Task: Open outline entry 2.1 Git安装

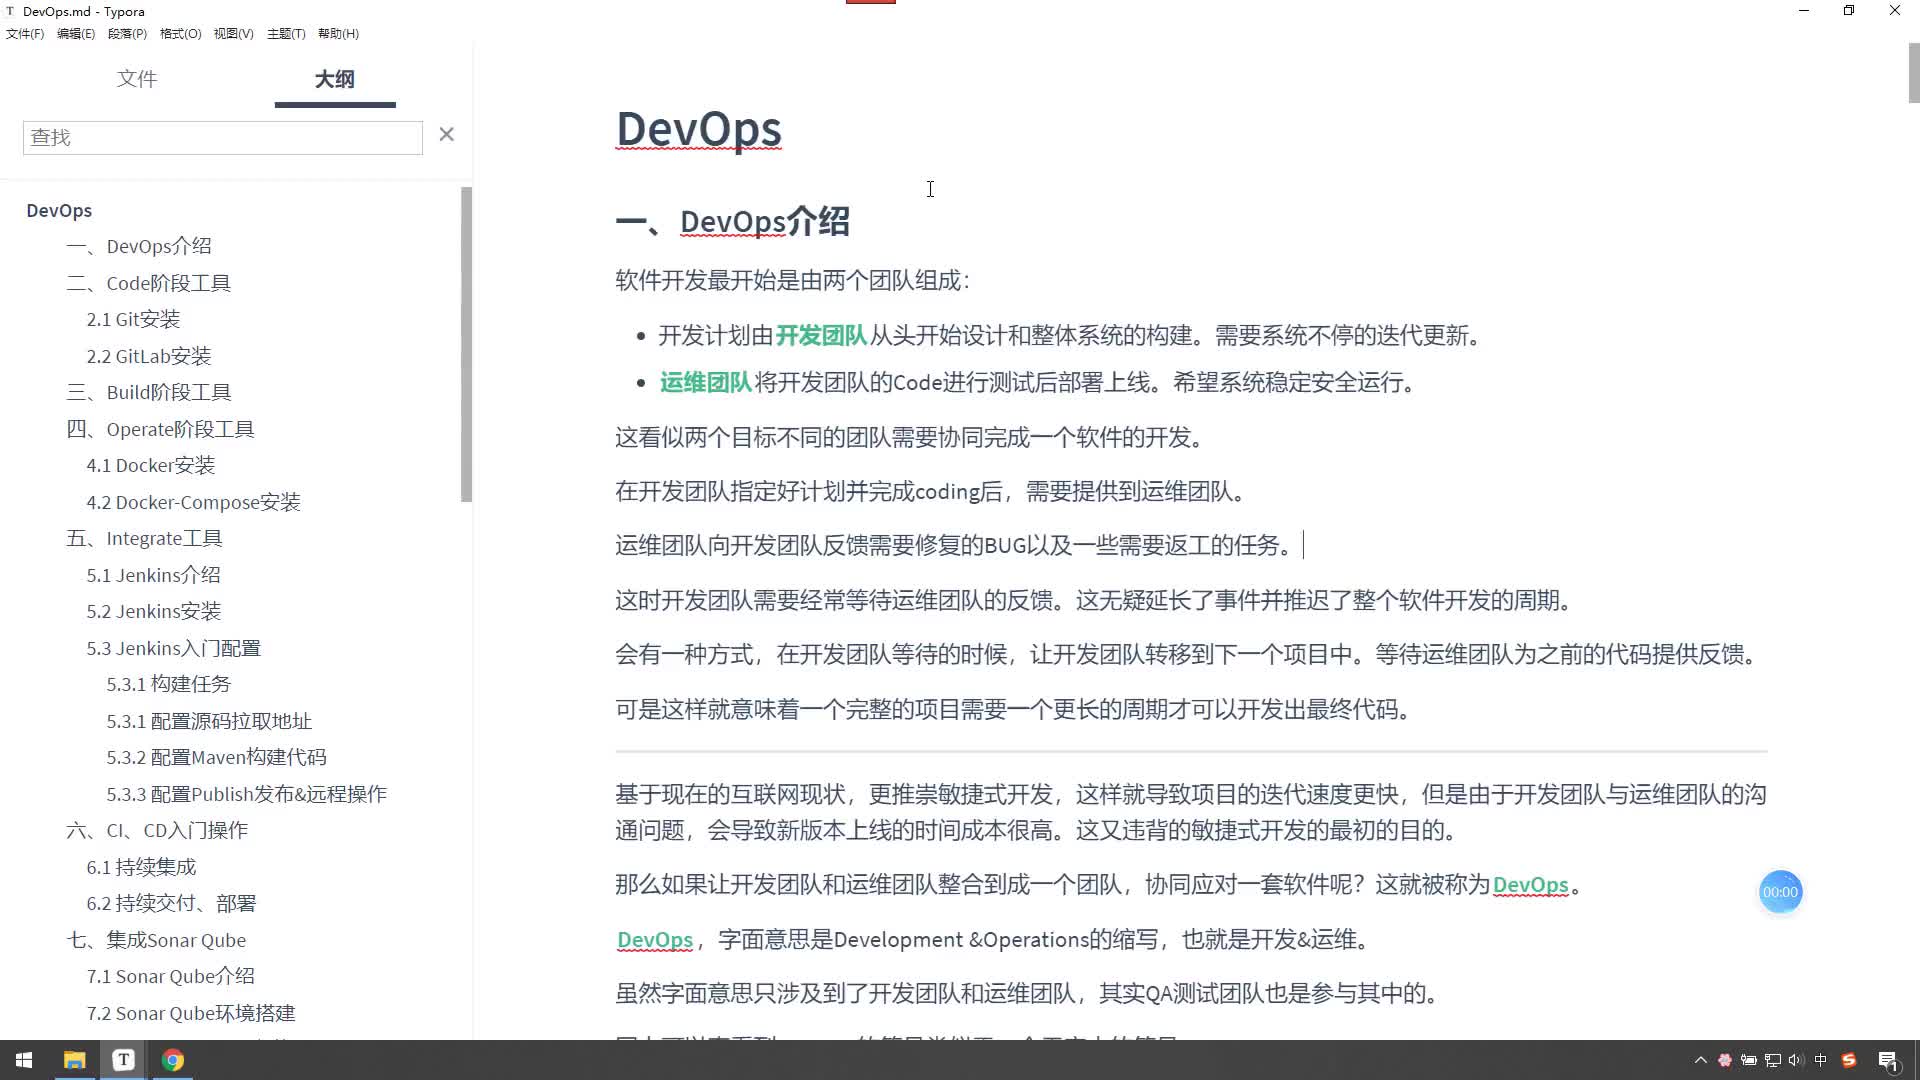Action: [x=133, y=319]
